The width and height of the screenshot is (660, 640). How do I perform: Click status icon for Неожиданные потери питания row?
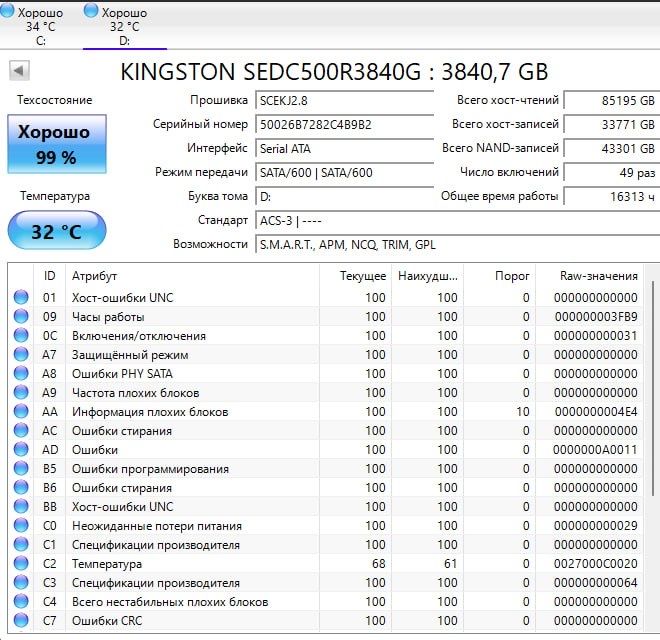[x=21, y=525]
